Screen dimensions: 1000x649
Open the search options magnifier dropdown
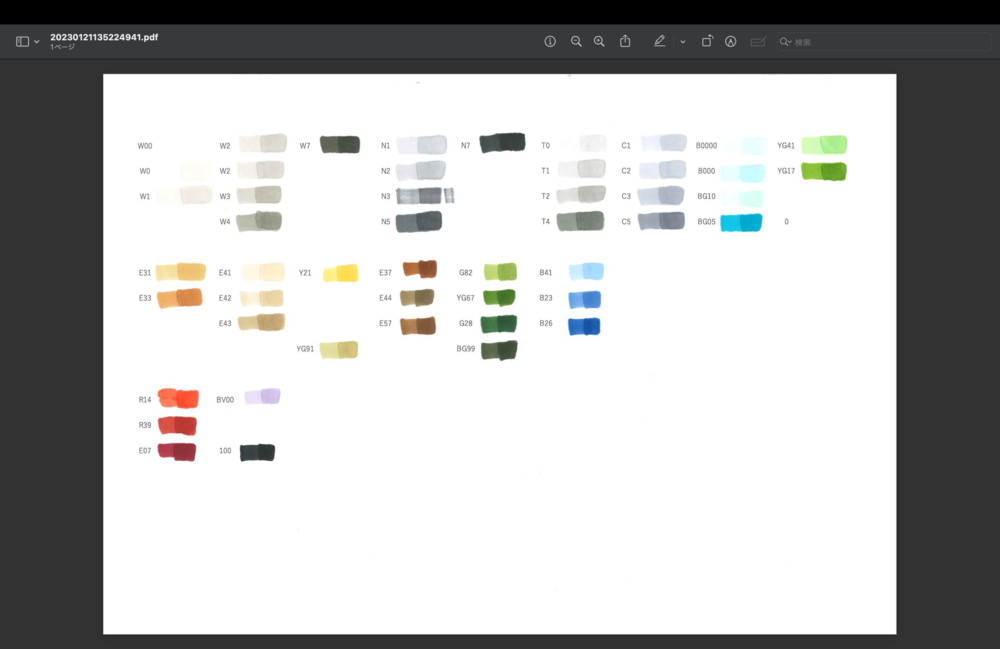(785, 42)
